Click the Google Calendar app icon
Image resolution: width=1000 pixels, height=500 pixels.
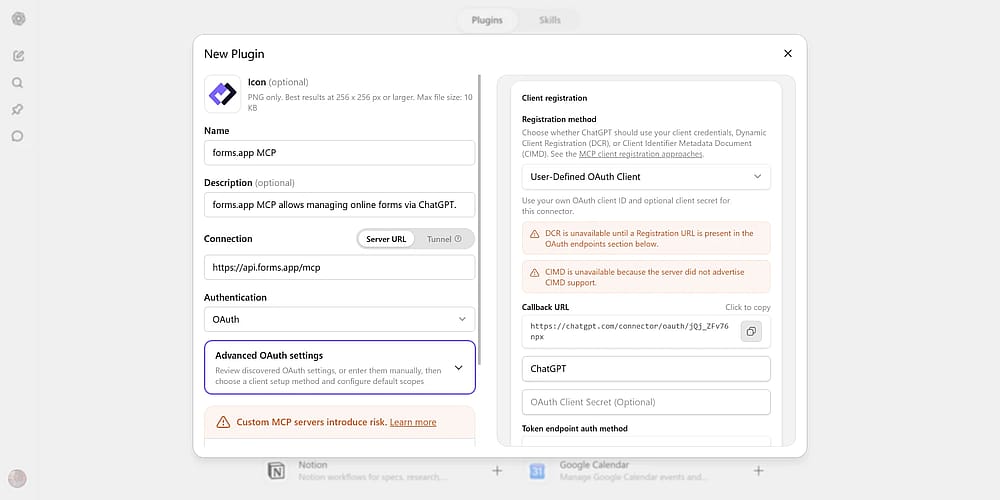[537, 471]
